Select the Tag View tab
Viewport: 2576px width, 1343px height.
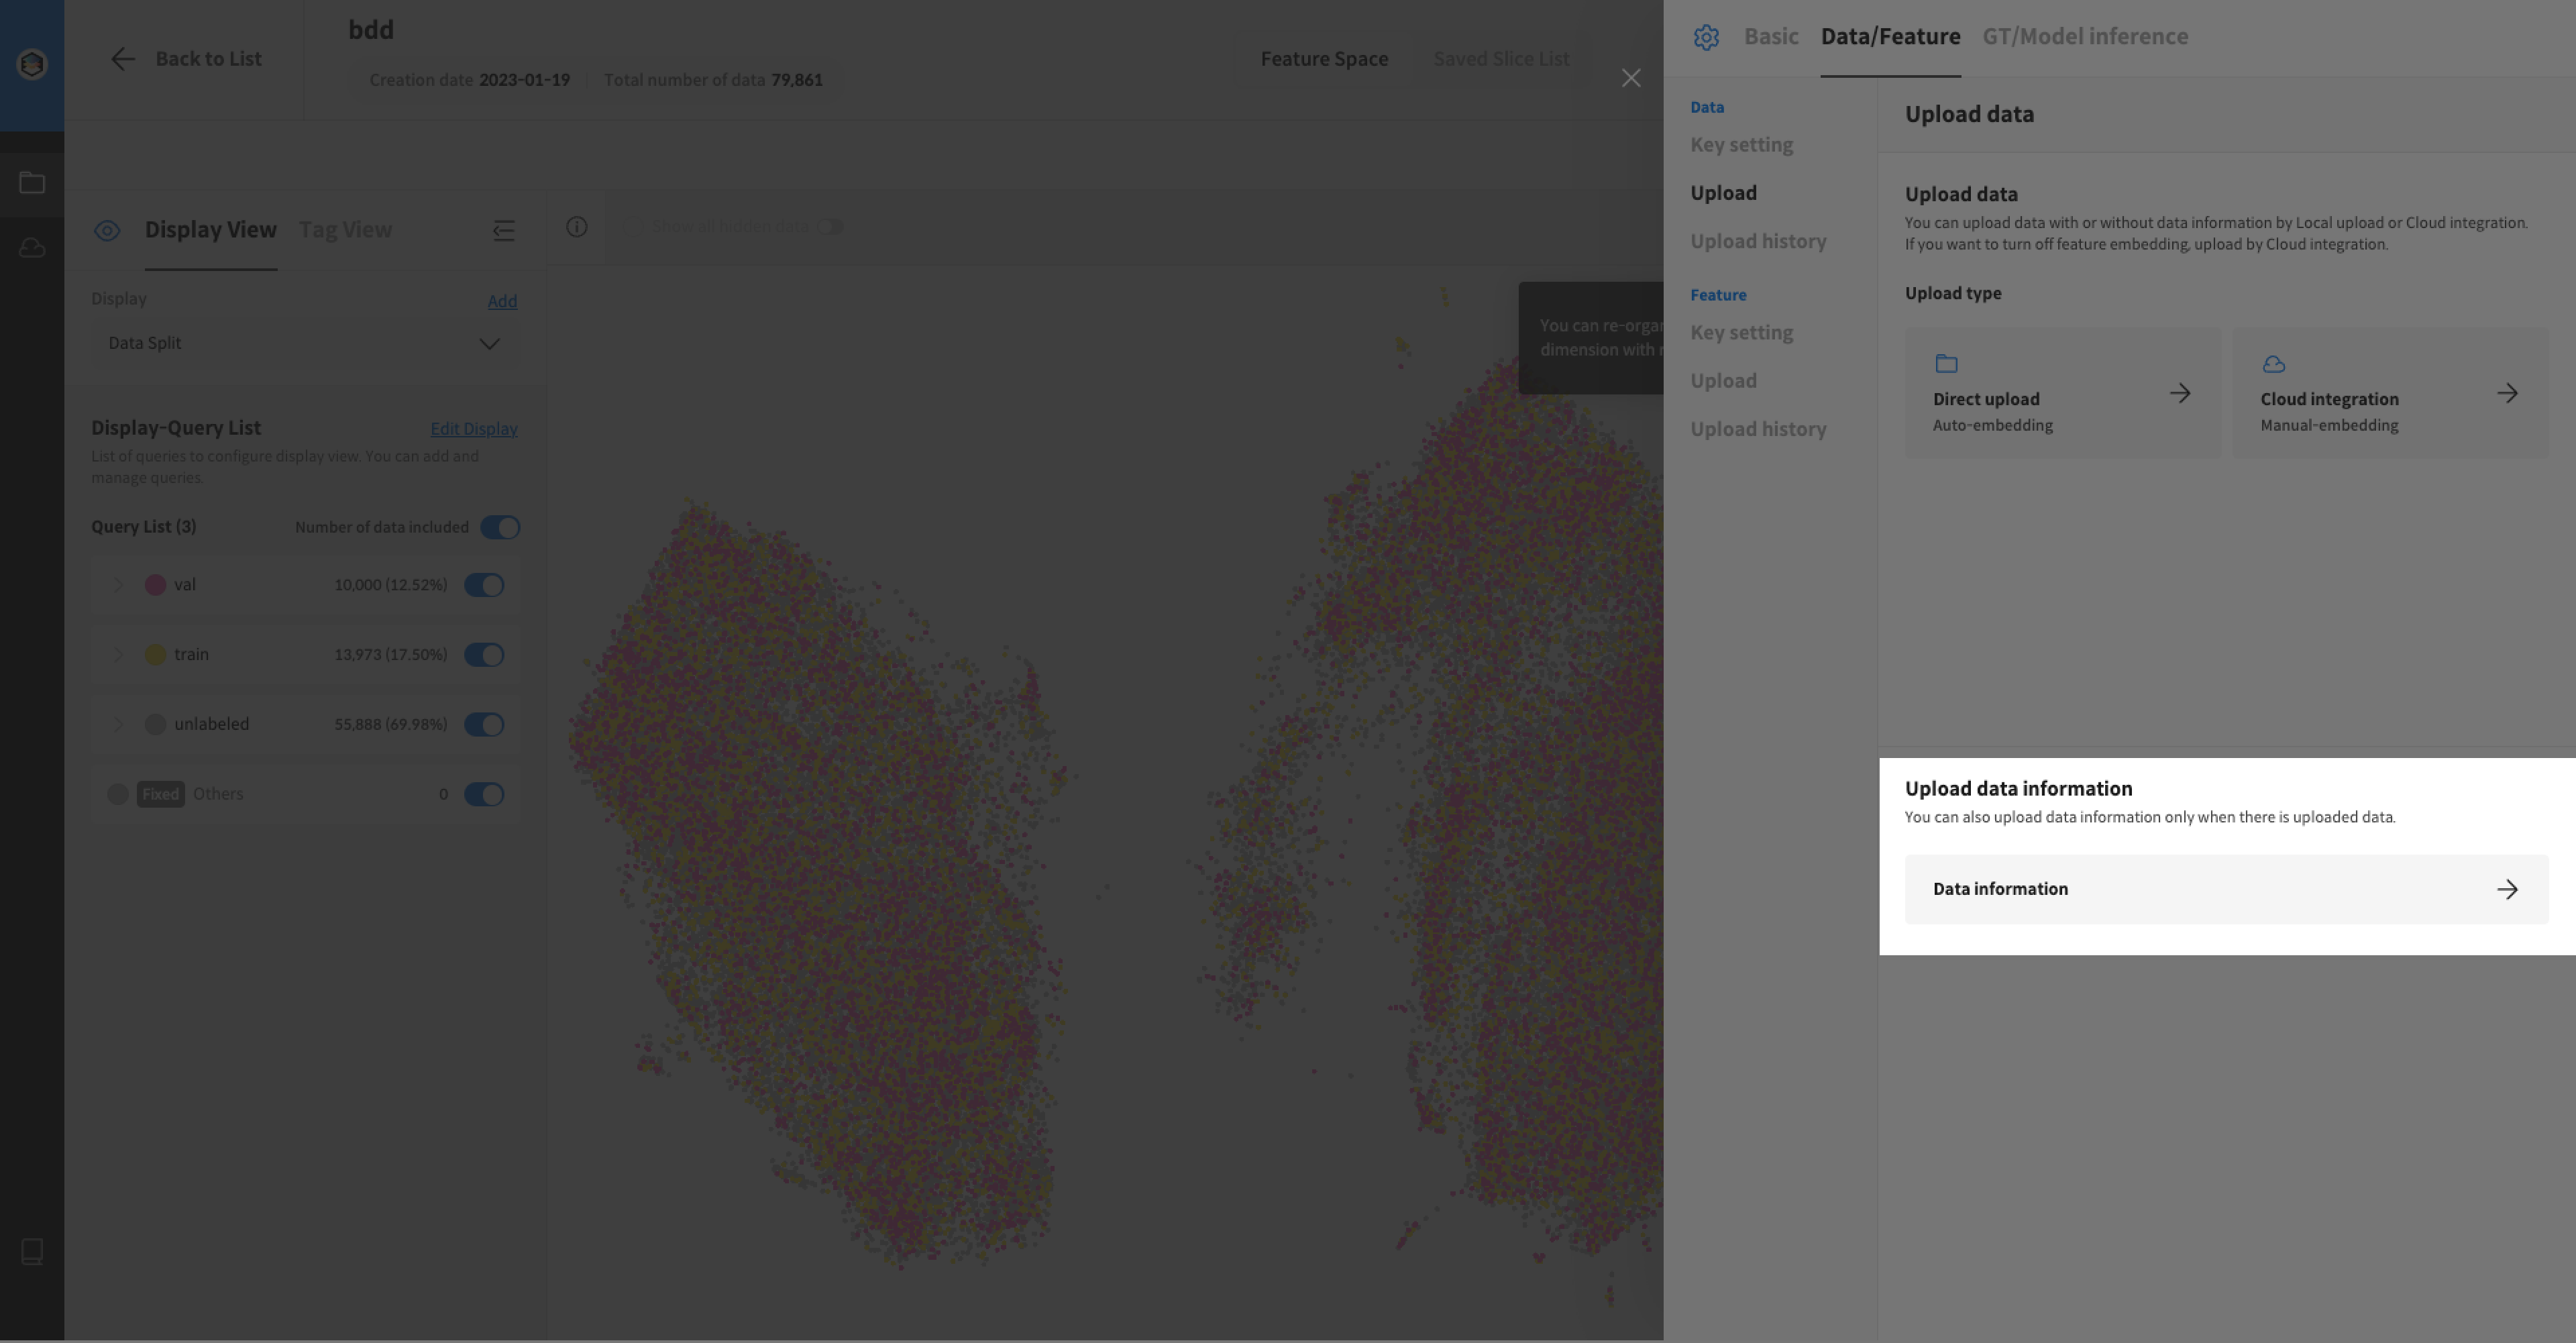[345, 230]
